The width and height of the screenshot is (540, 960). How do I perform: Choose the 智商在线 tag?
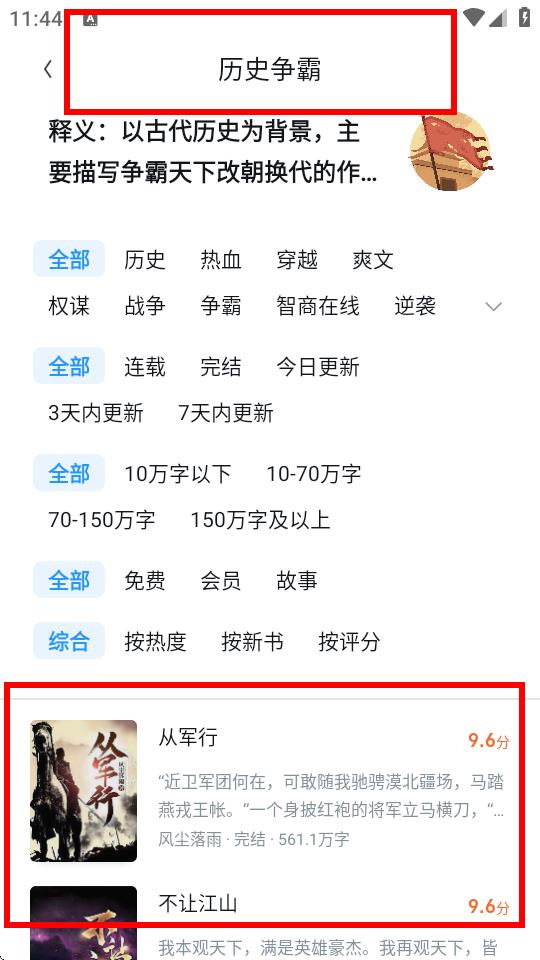point(318,306)
